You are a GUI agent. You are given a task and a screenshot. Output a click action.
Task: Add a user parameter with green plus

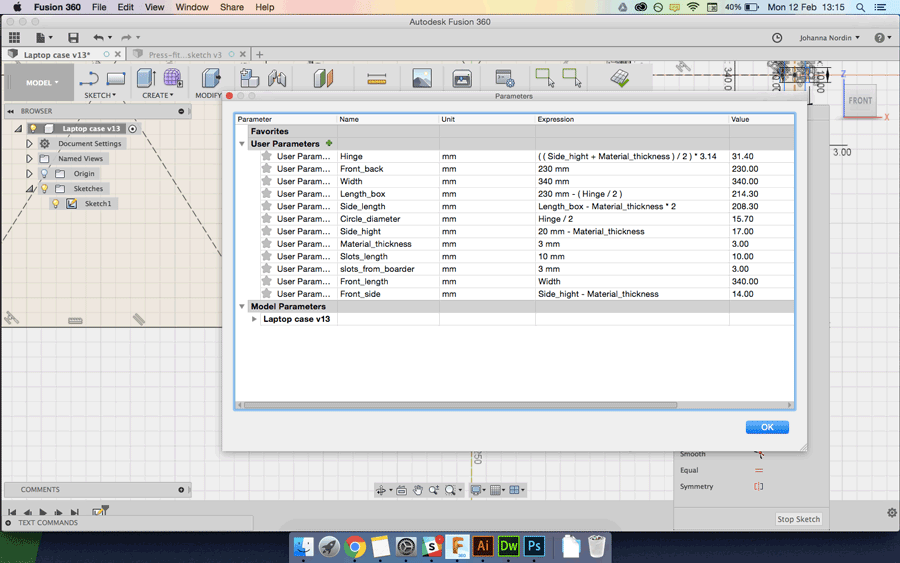pos(329,143)
